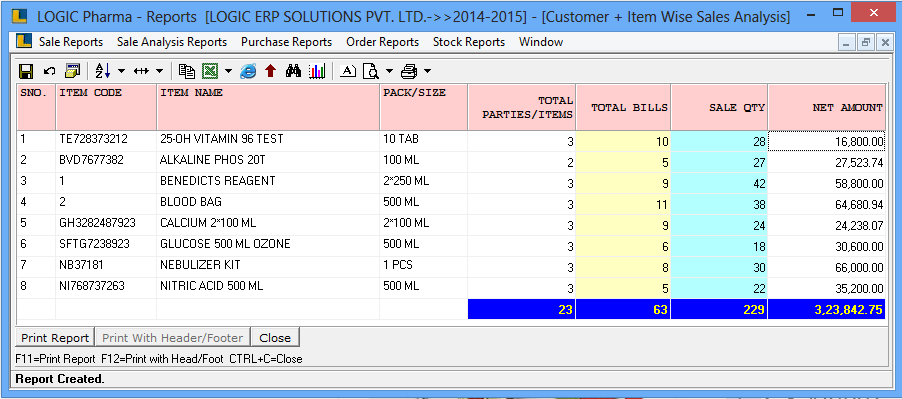Select BENEDICTS REAGENT item name

(217, 181)
